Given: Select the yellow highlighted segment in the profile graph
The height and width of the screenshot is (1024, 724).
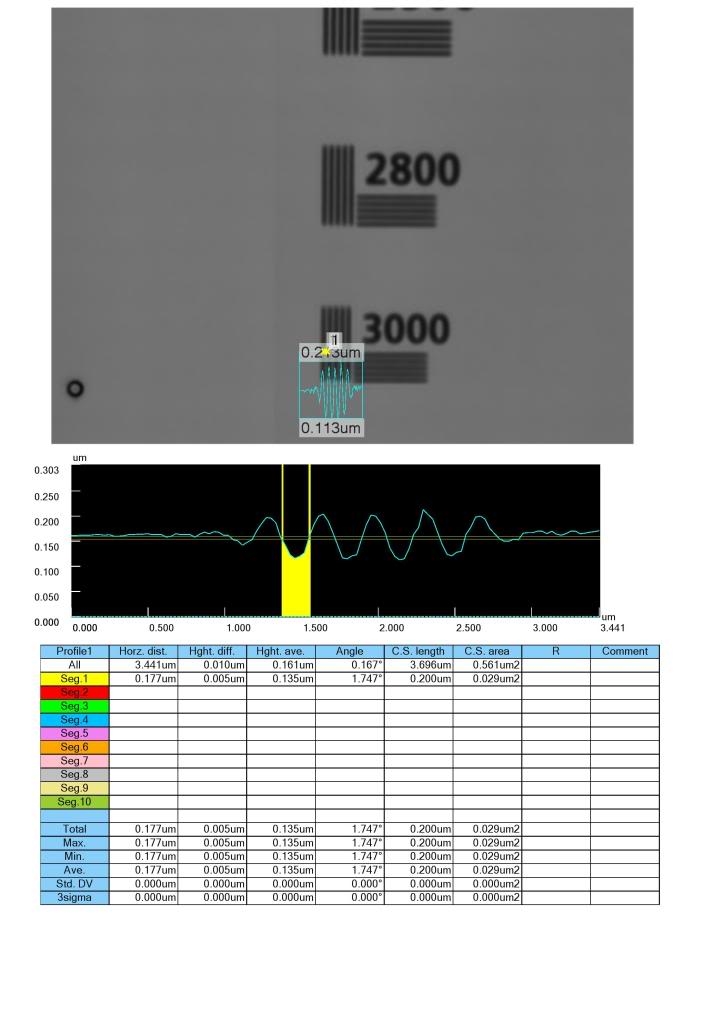Looking at the screenshot, I should tap(296, 585).
